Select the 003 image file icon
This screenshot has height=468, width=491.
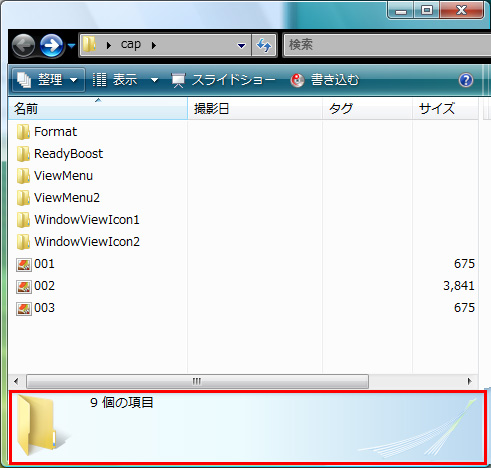click(x=24, y=309)
